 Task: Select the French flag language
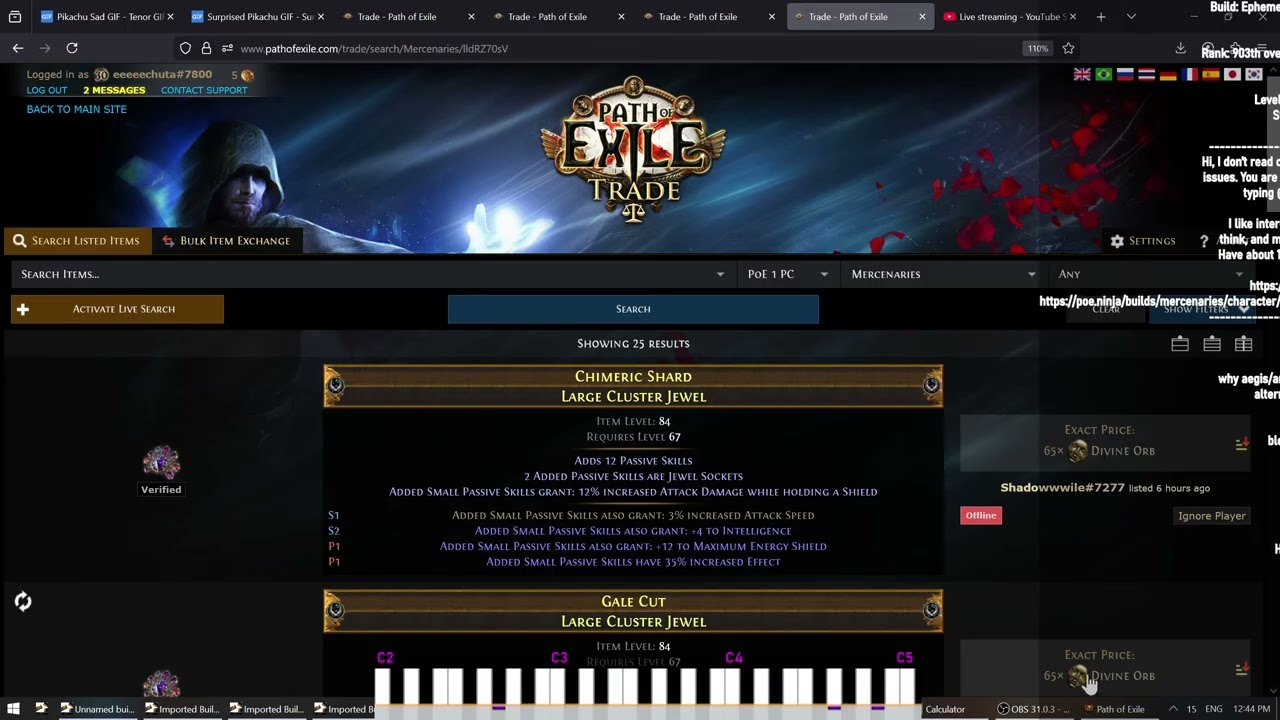coord(1189,75)
